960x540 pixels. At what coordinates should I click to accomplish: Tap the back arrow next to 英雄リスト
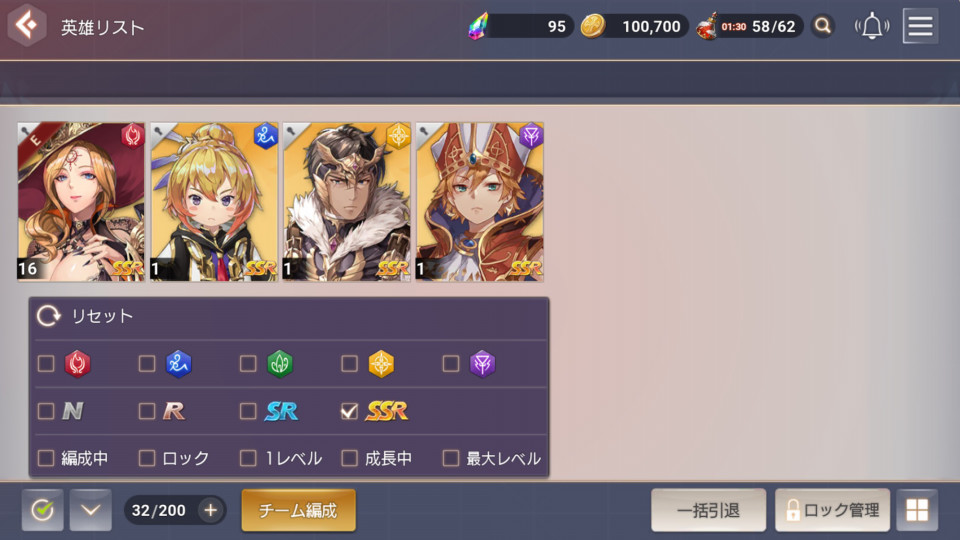click(x=26, y=25)
